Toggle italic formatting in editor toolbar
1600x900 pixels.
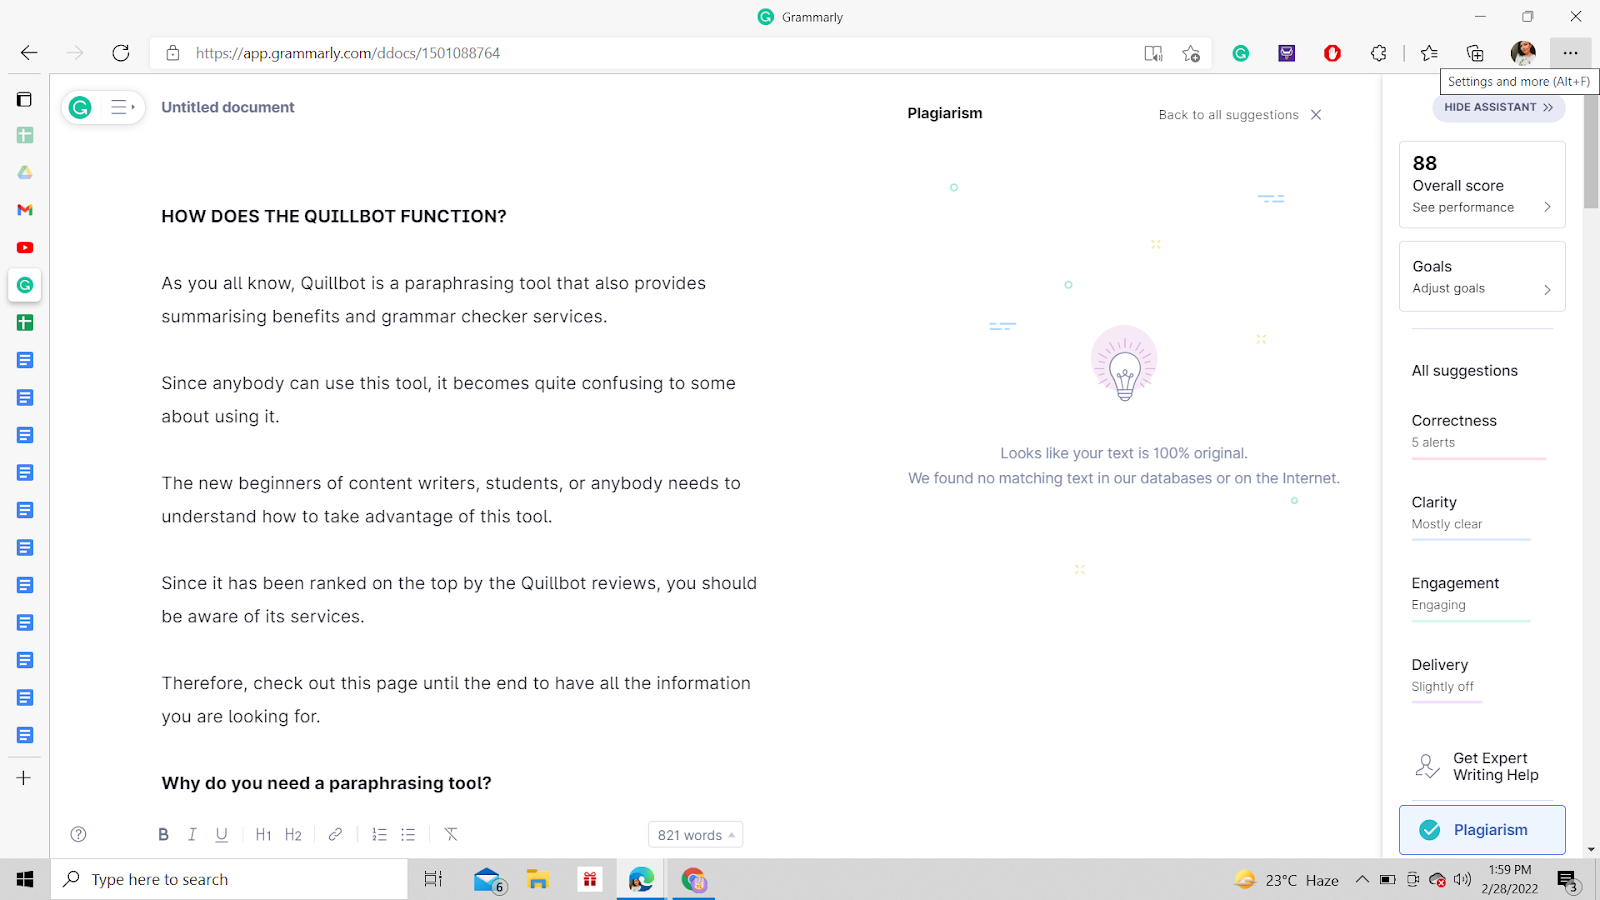point(192,835)
